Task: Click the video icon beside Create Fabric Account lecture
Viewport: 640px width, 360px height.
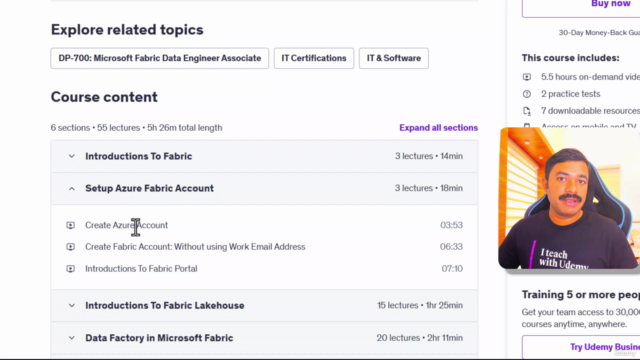Action: [71, 247]
